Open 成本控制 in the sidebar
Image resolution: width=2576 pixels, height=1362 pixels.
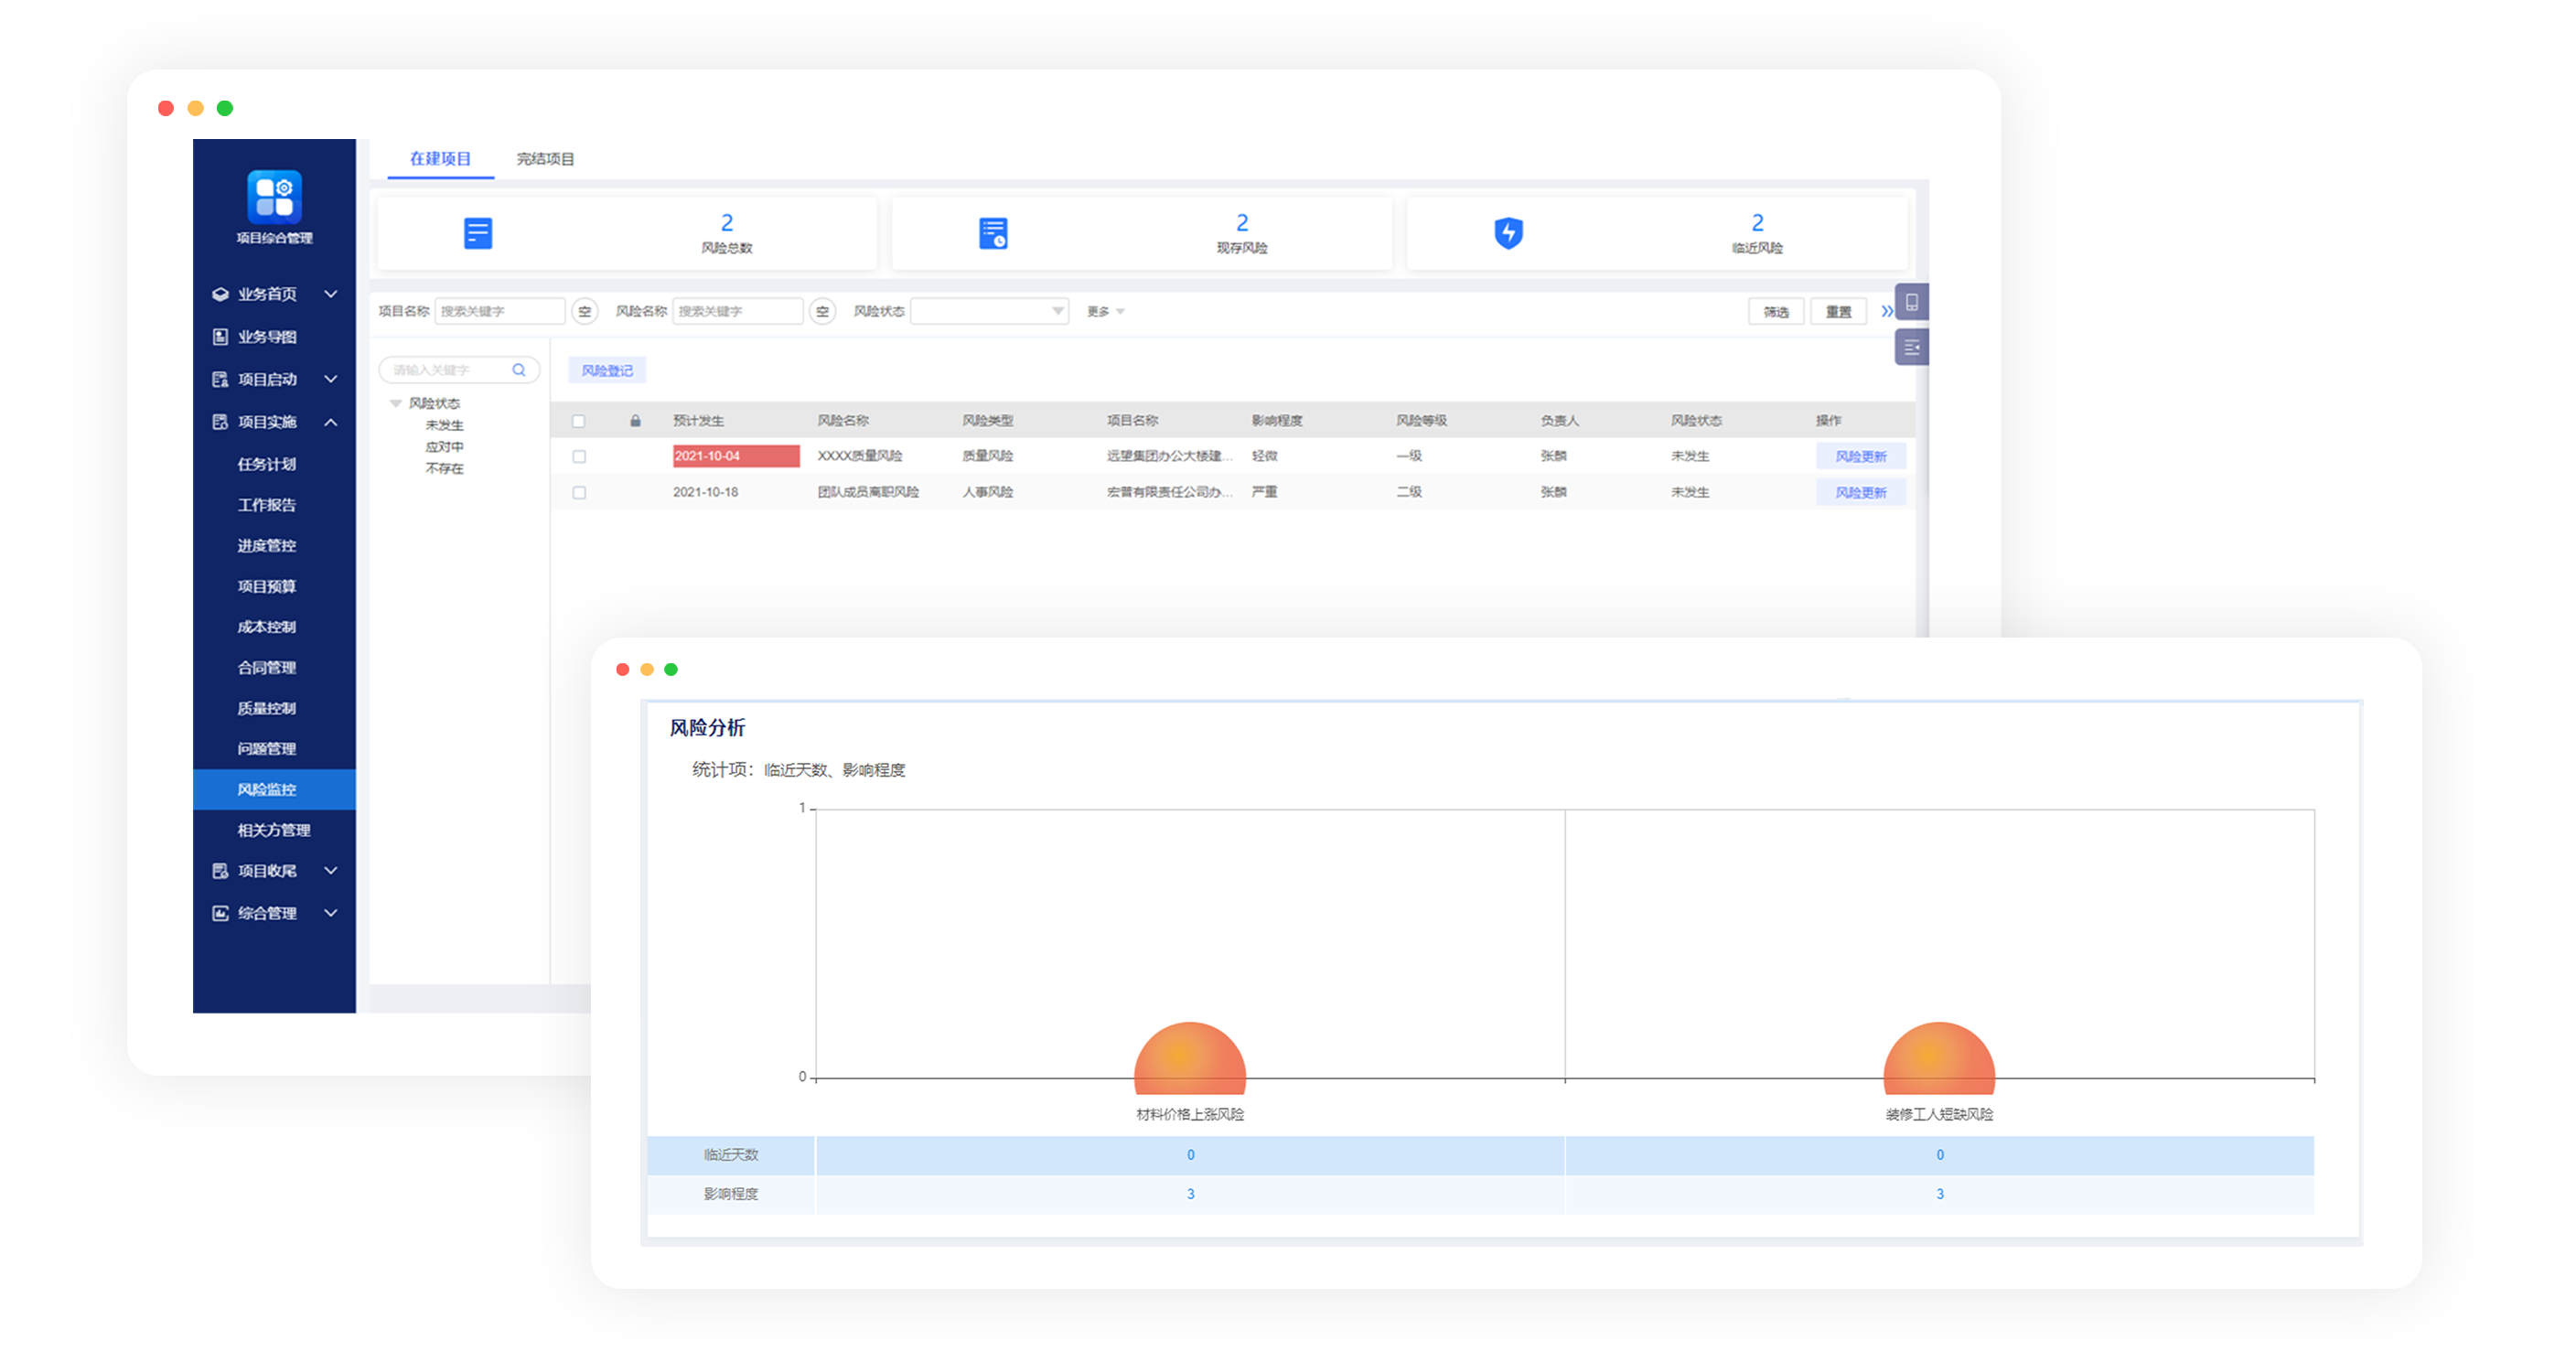tap(266, 627)
